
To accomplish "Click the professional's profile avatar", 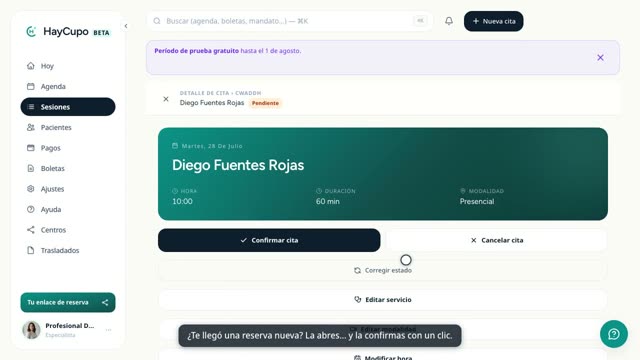I will coord(31,330).
